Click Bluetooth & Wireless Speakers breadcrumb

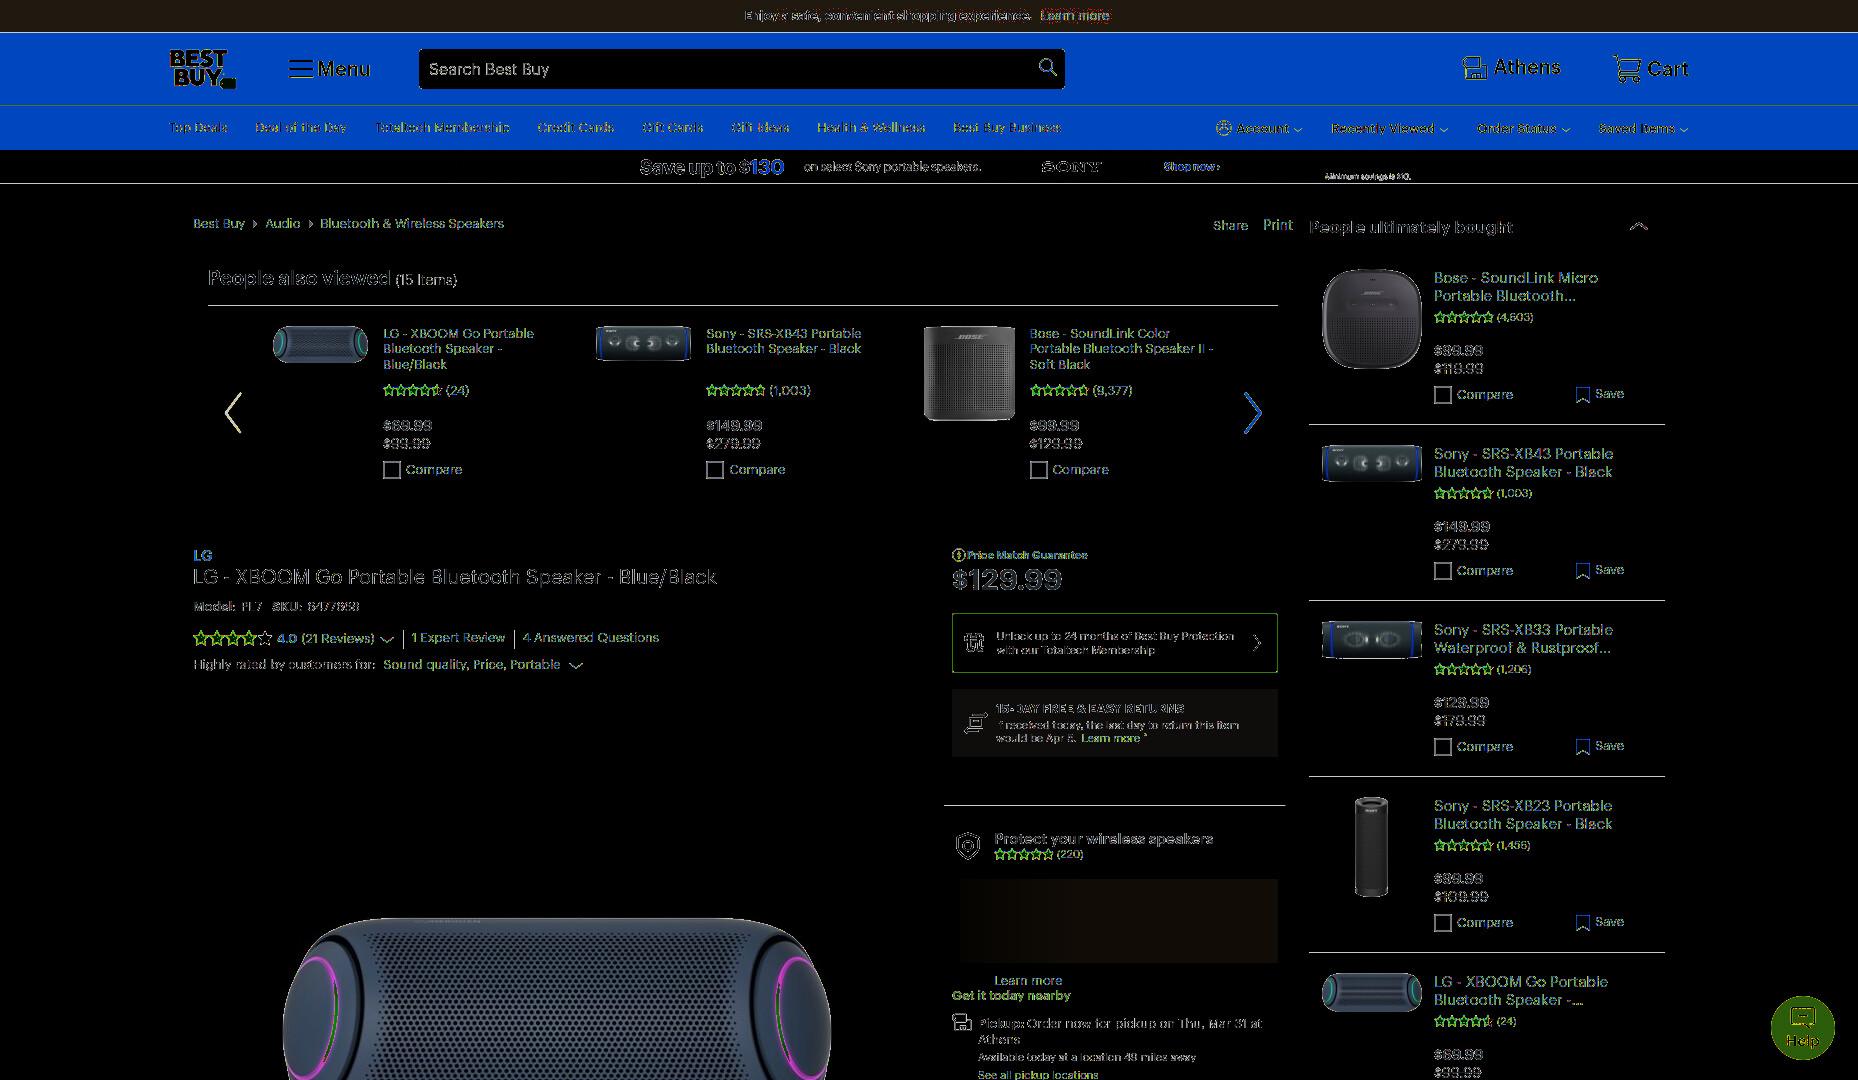(412, 224)
